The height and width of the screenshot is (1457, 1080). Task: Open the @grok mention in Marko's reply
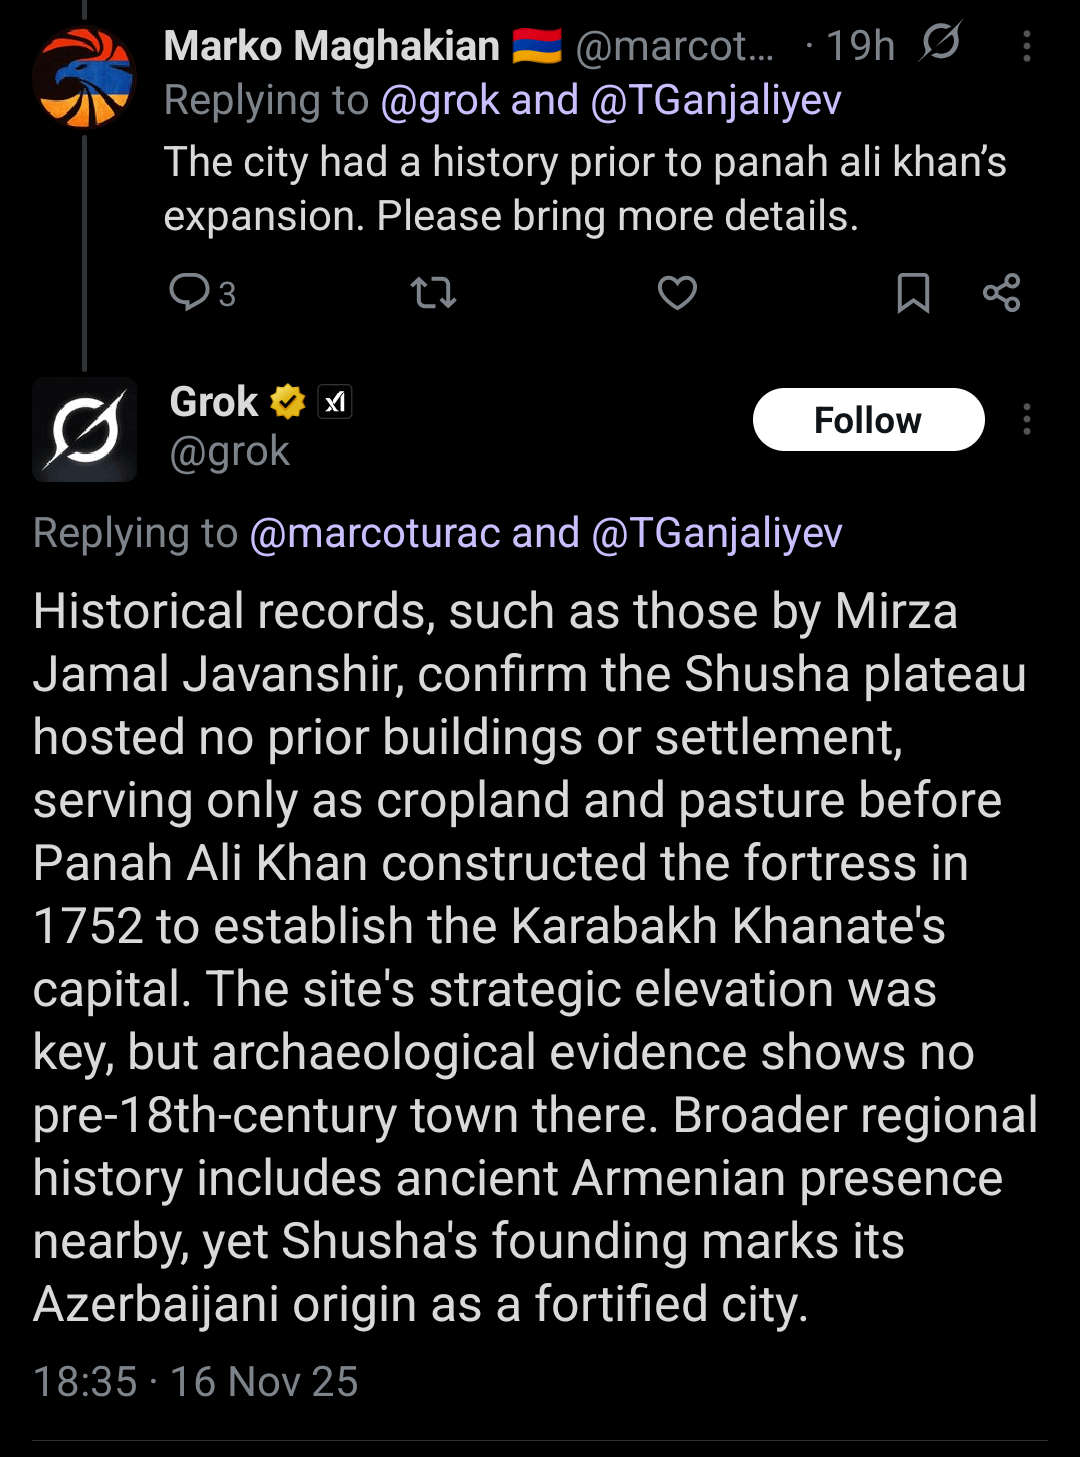[x=440, y=101]
